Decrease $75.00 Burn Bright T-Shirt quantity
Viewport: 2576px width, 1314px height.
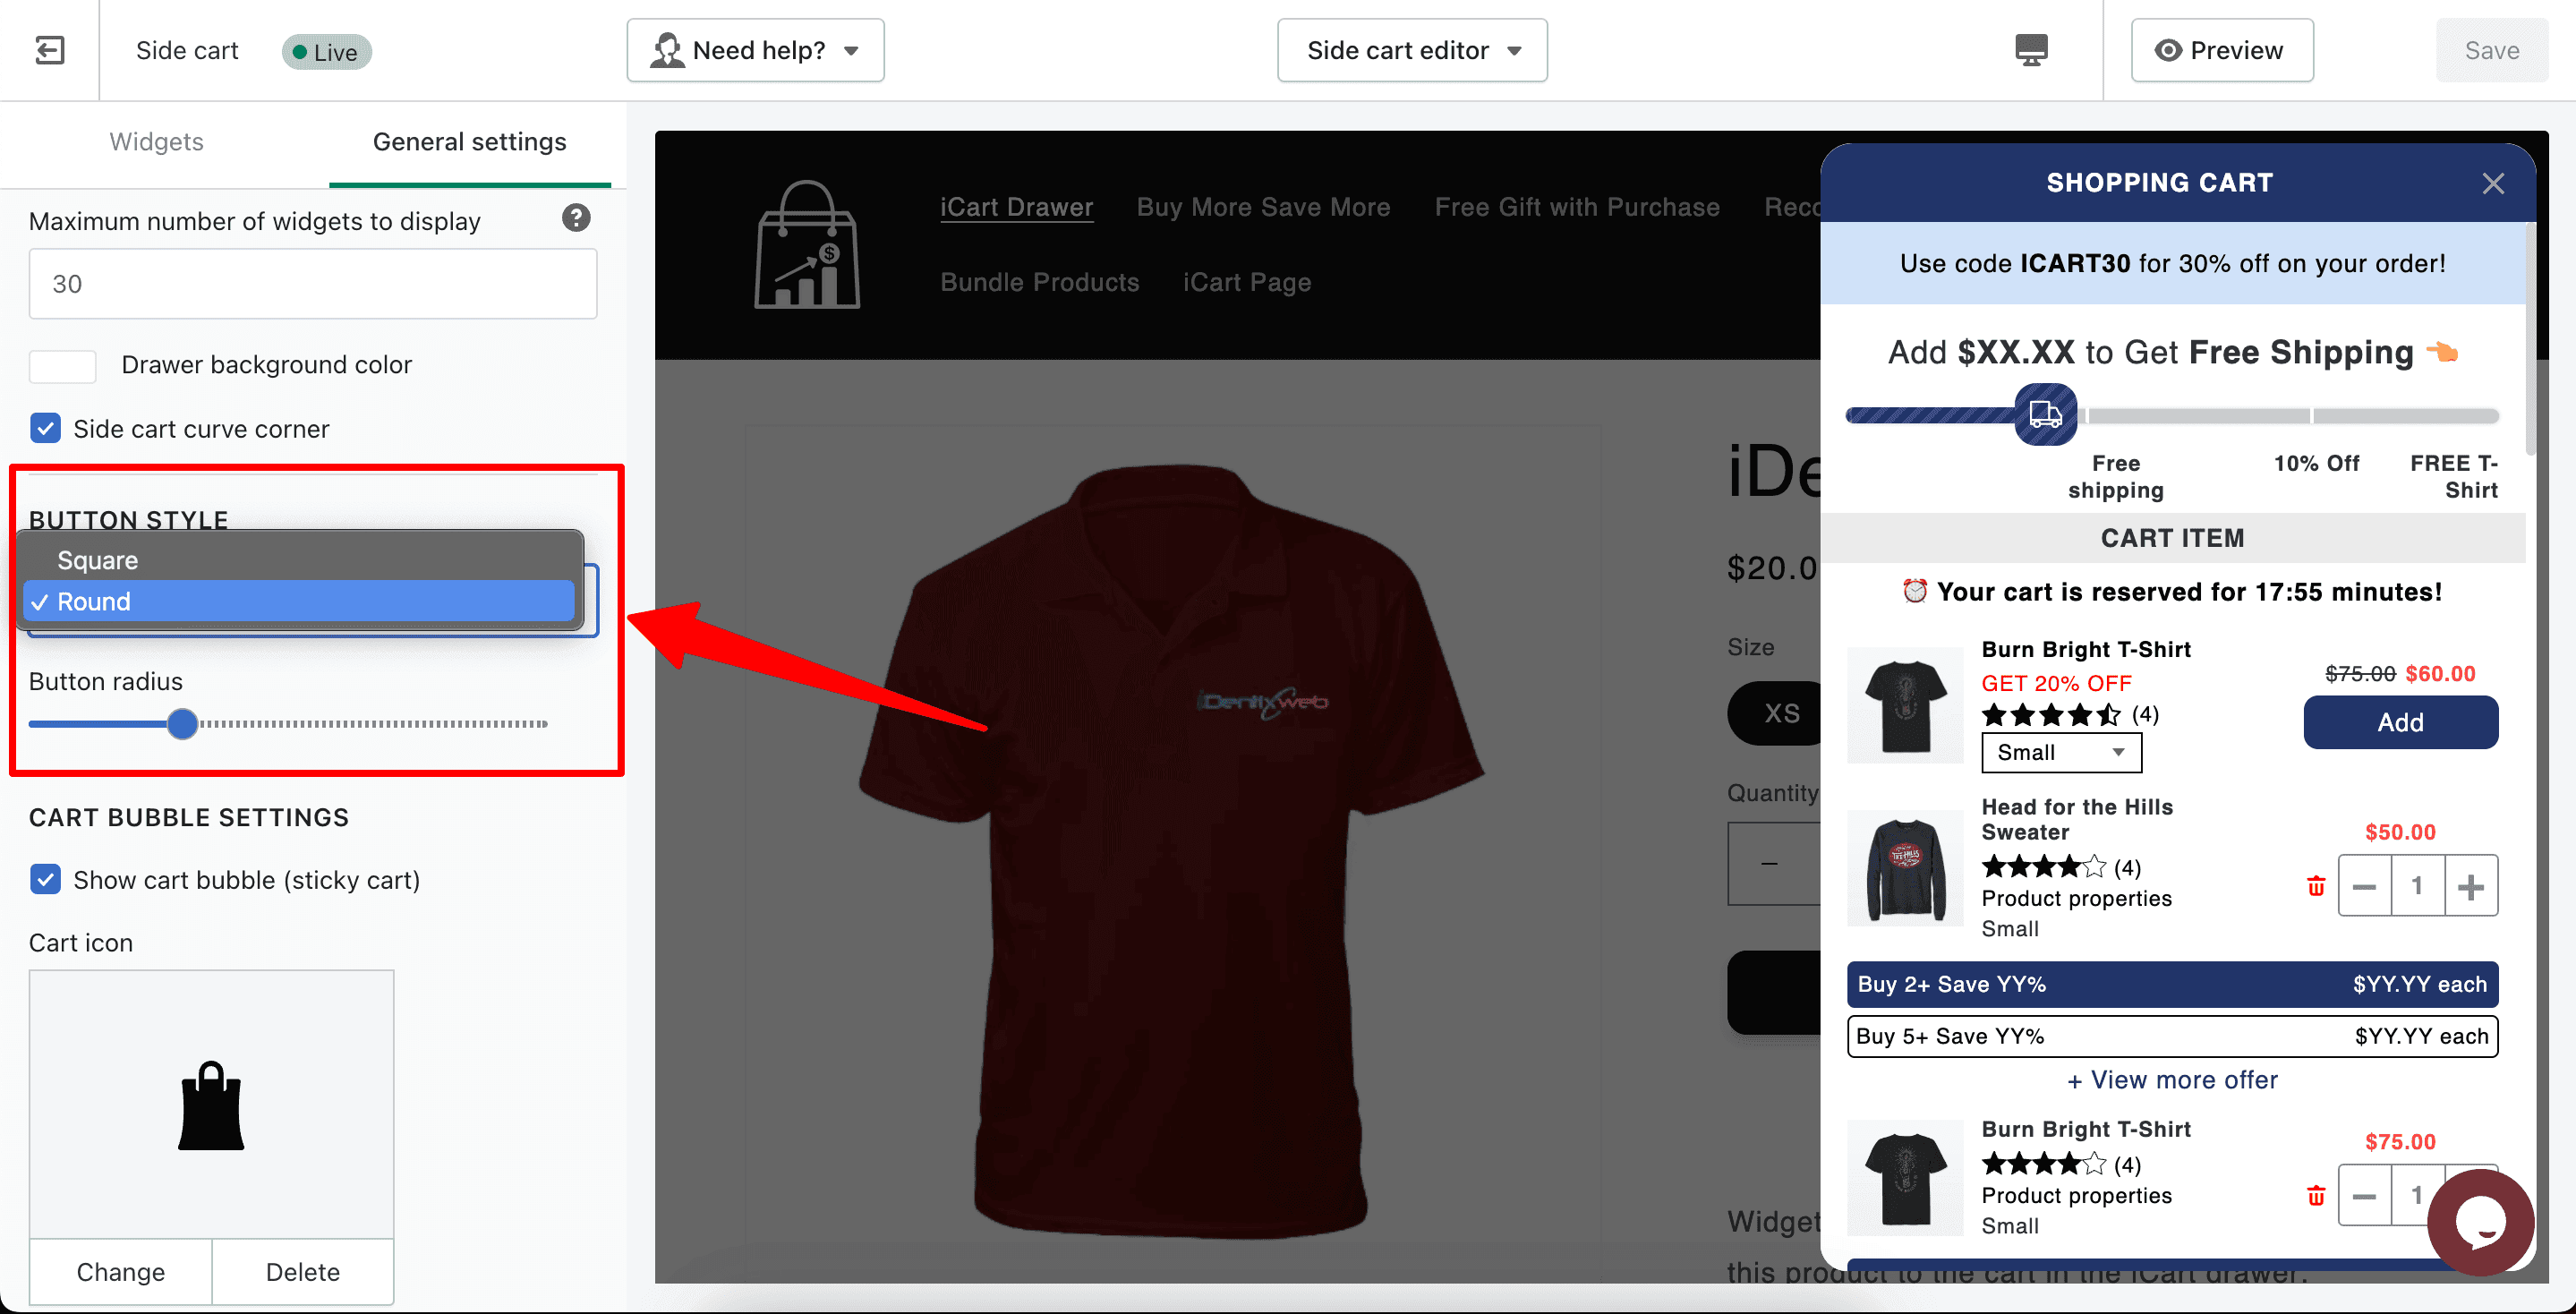pyautogui.click(x=2364, y=1196)
